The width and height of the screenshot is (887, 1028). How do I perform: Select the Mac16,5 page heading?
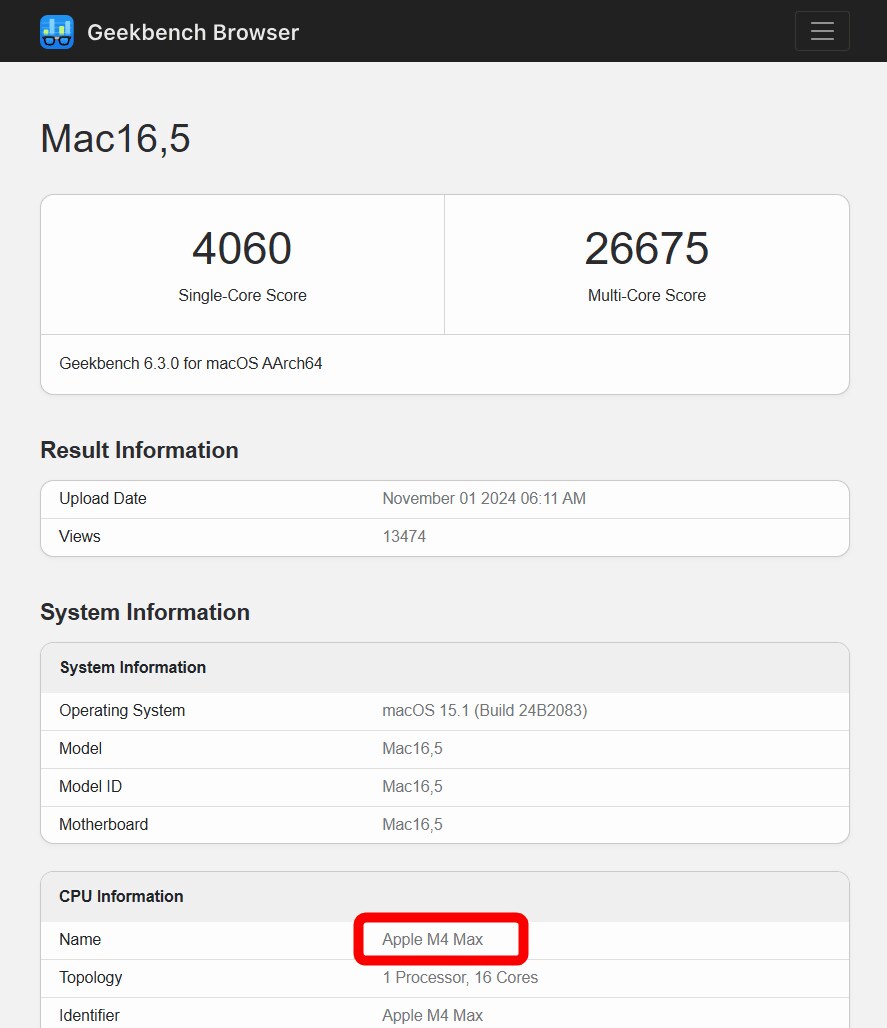[x=115, y=138]
